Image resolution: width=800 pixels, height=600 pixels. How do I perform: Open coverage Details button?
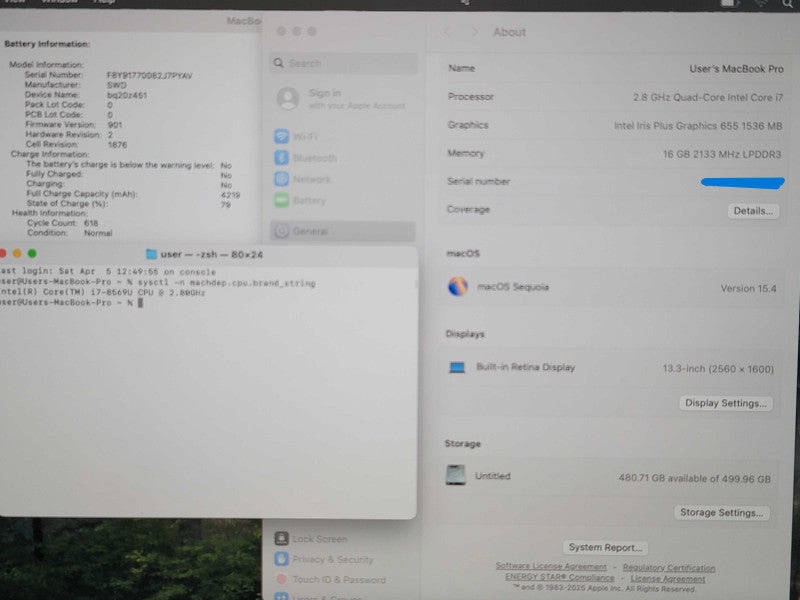753,211
